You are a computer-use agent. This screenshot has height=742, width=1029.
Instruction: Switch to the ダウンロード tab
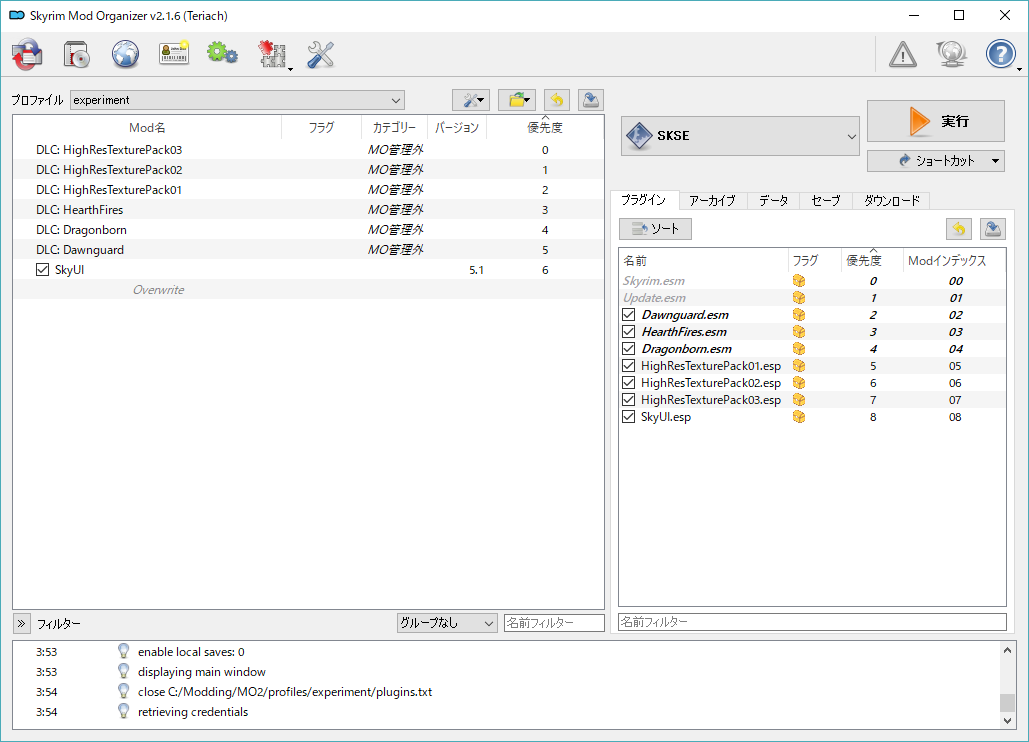coord(891,201)
